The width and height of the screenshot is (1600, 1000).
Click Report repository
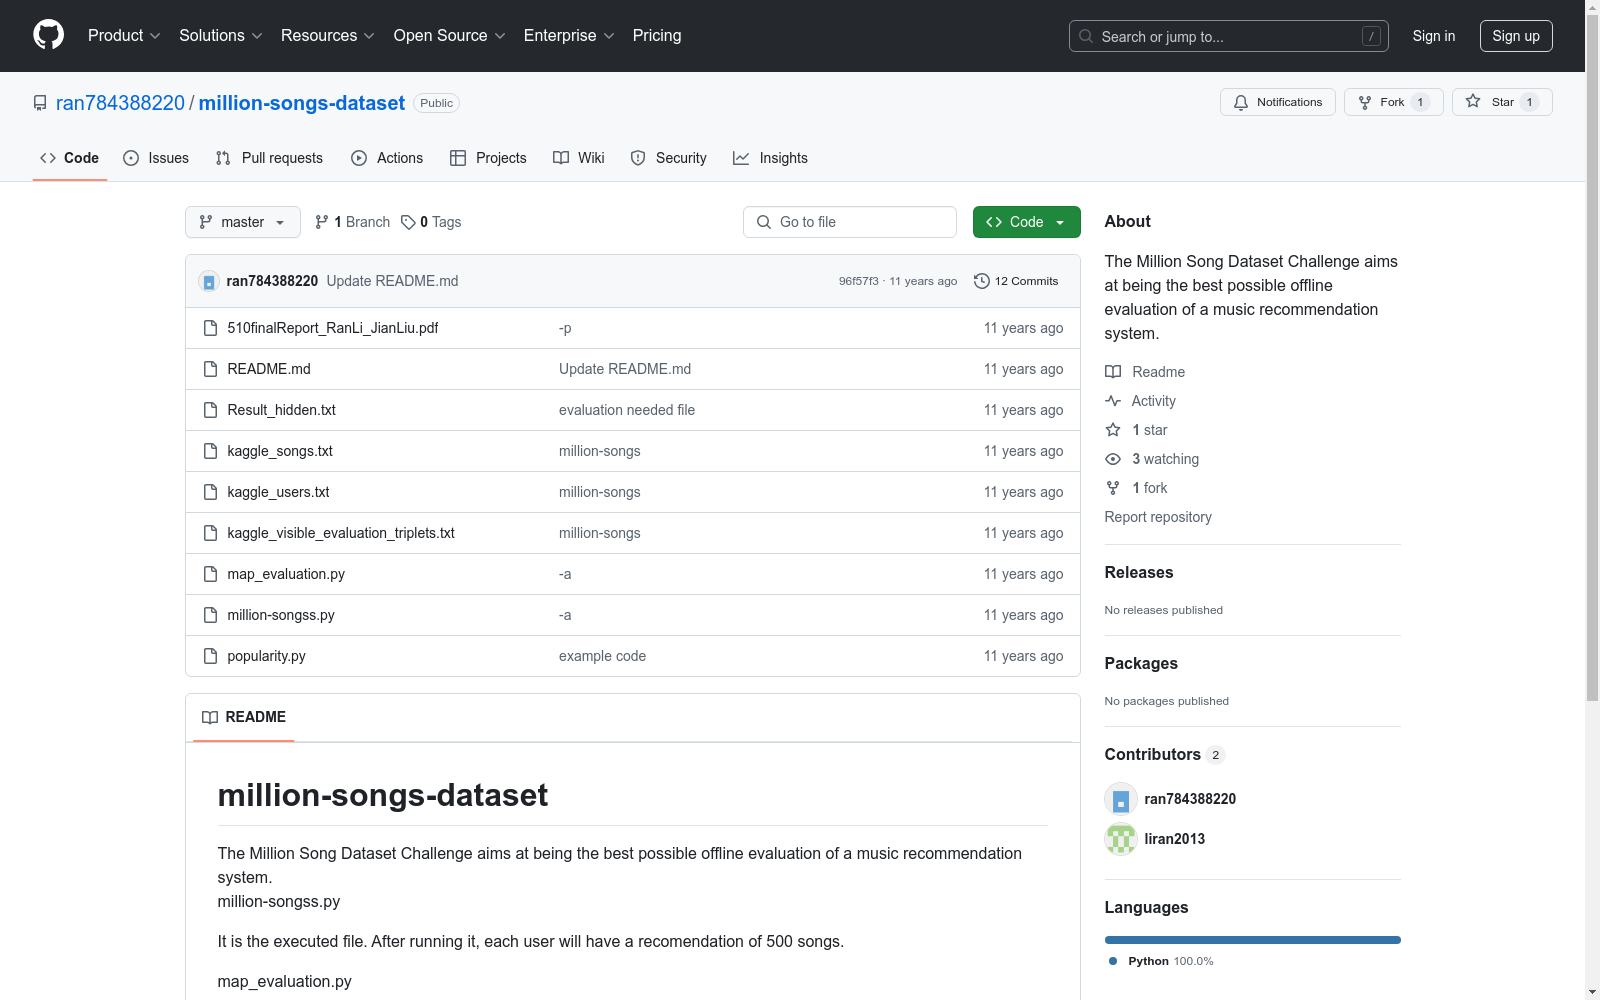(x=1158, y=517)
